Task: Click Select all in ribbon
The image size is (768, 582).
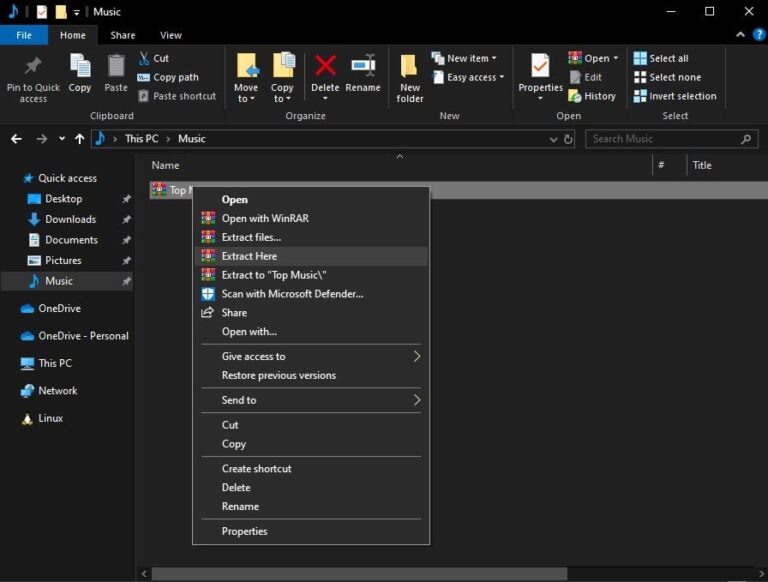Action: (661, 58)
